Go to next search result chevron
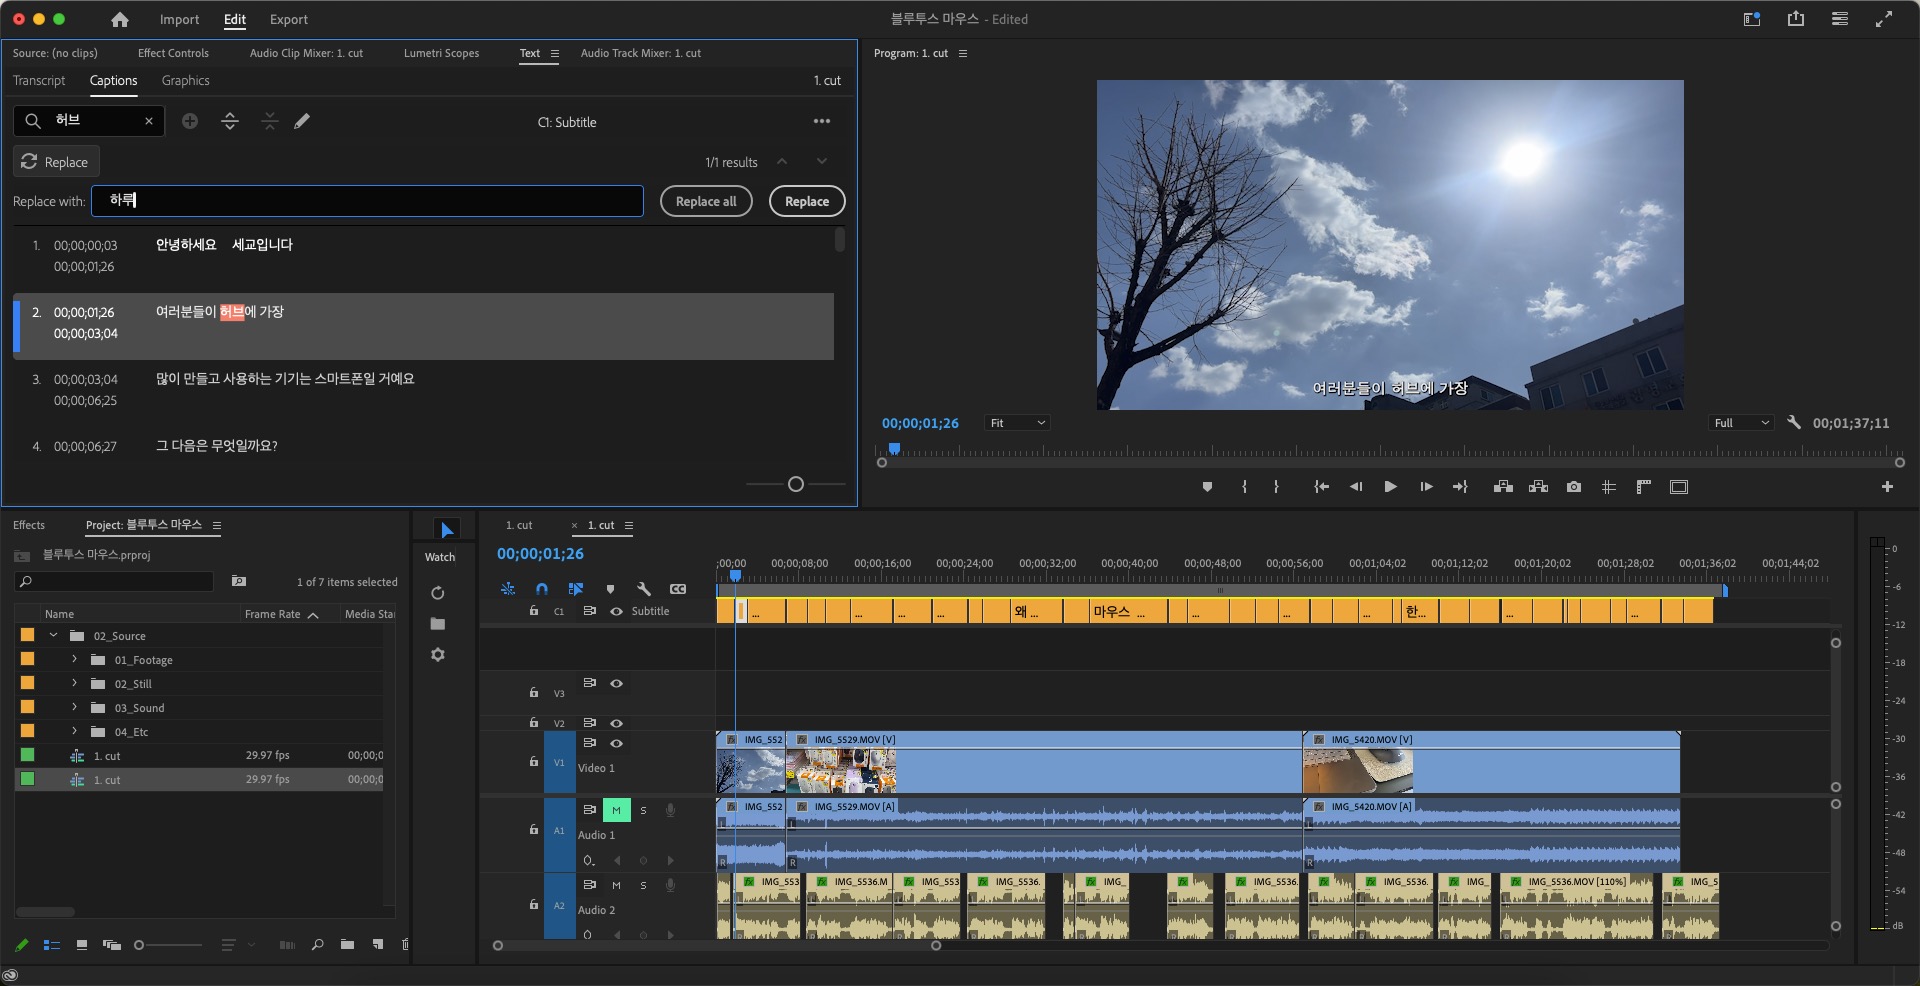Screen dimensions: 1920x986 click(822, 161)
